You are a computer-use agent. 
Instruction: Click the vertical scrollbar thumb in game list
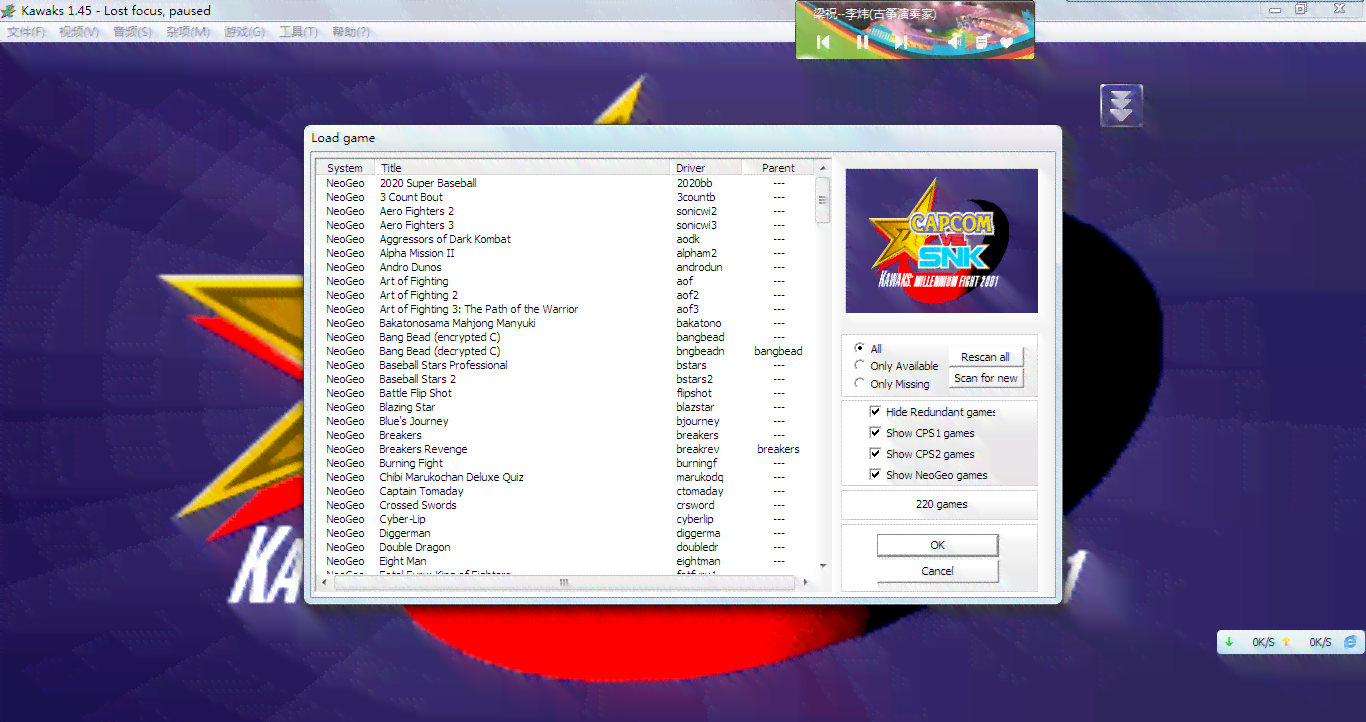[x=823, y=200]
